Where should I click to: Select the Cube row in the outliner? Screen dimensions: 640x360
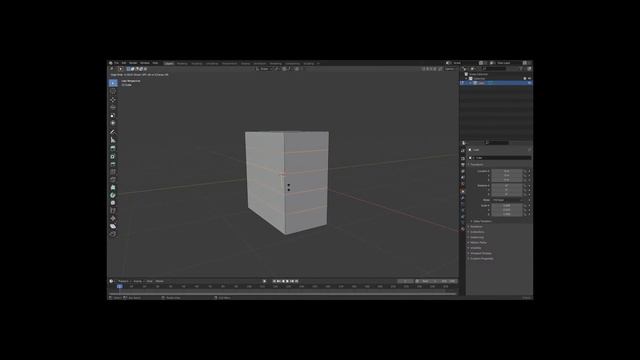click(x=496, y=83)
